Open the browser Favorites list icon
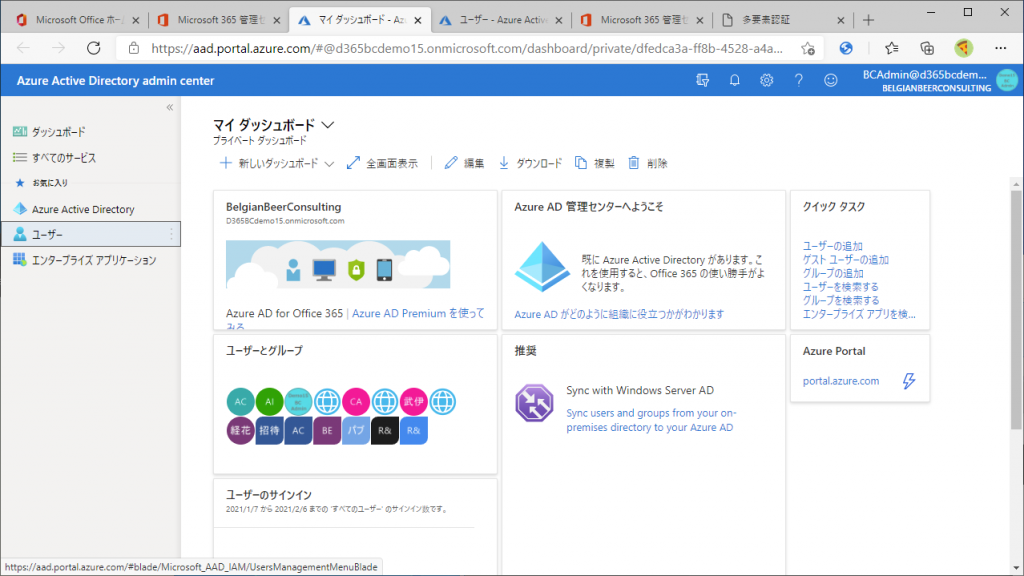The image size is (1024, 576). (x=891, y=48)
